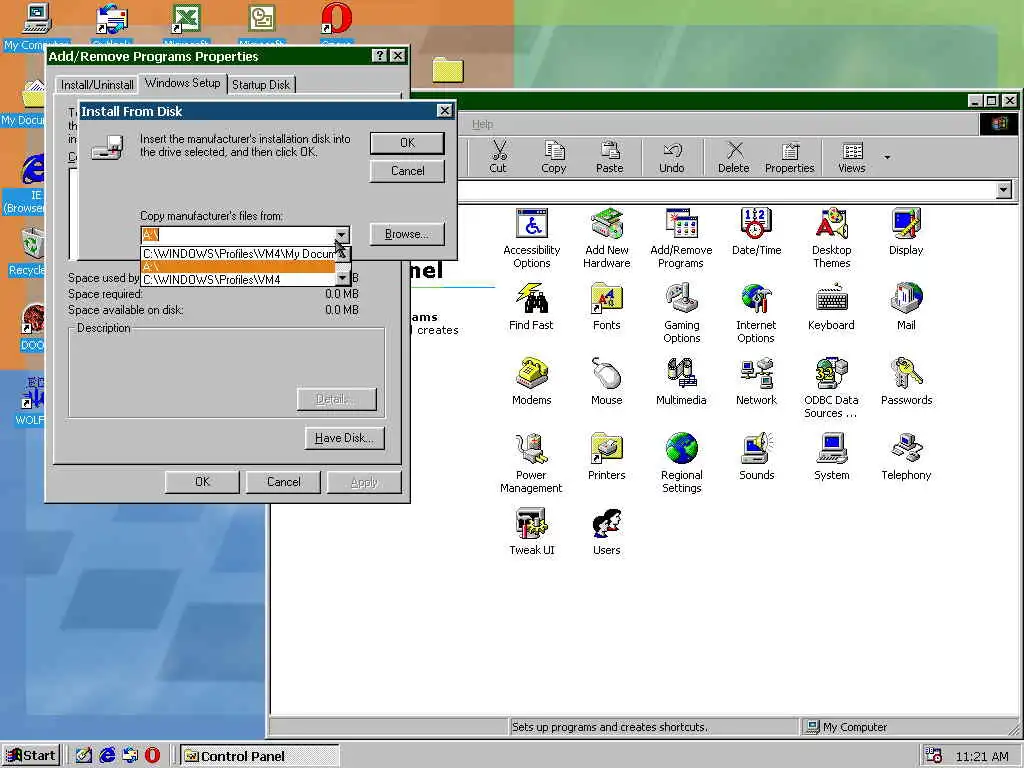The height and width of the screenshot is (768, 1024).
Task: Click the Properties toolbar button
Action: click(790, 157)
